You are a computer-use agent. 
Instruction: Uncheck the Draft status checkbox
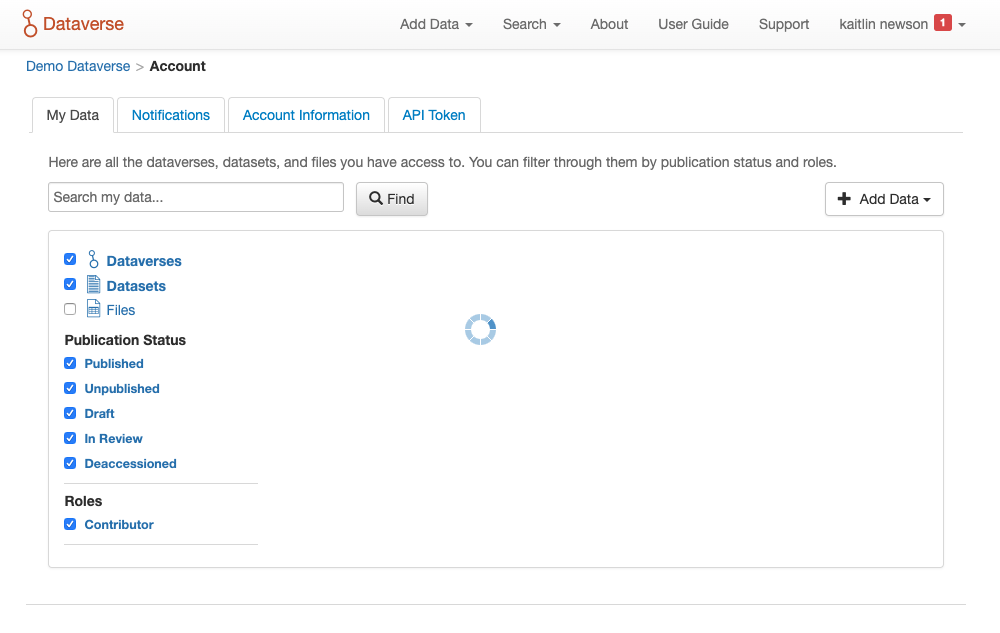pyautogui.click(x=70, y=413)
